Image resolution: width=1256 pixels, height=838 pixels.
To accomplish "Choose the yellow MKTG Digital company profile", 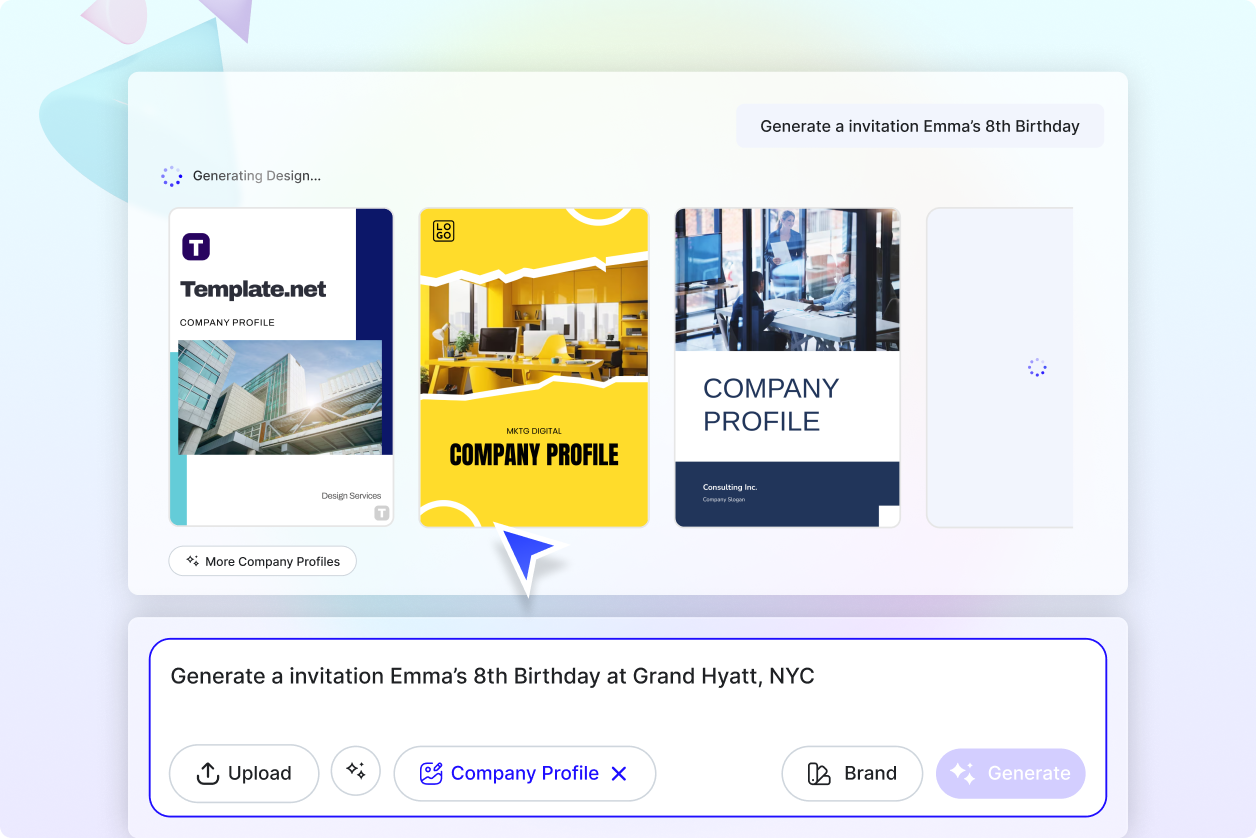I will click(533, 367).
